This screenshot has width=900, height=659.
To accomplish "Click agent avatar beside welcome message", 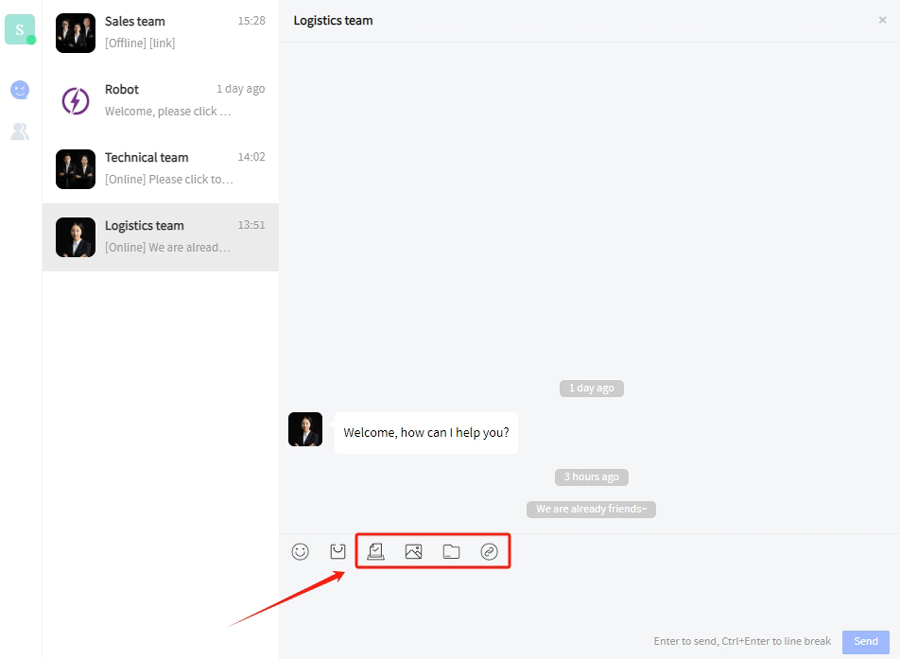I will 305,429.
